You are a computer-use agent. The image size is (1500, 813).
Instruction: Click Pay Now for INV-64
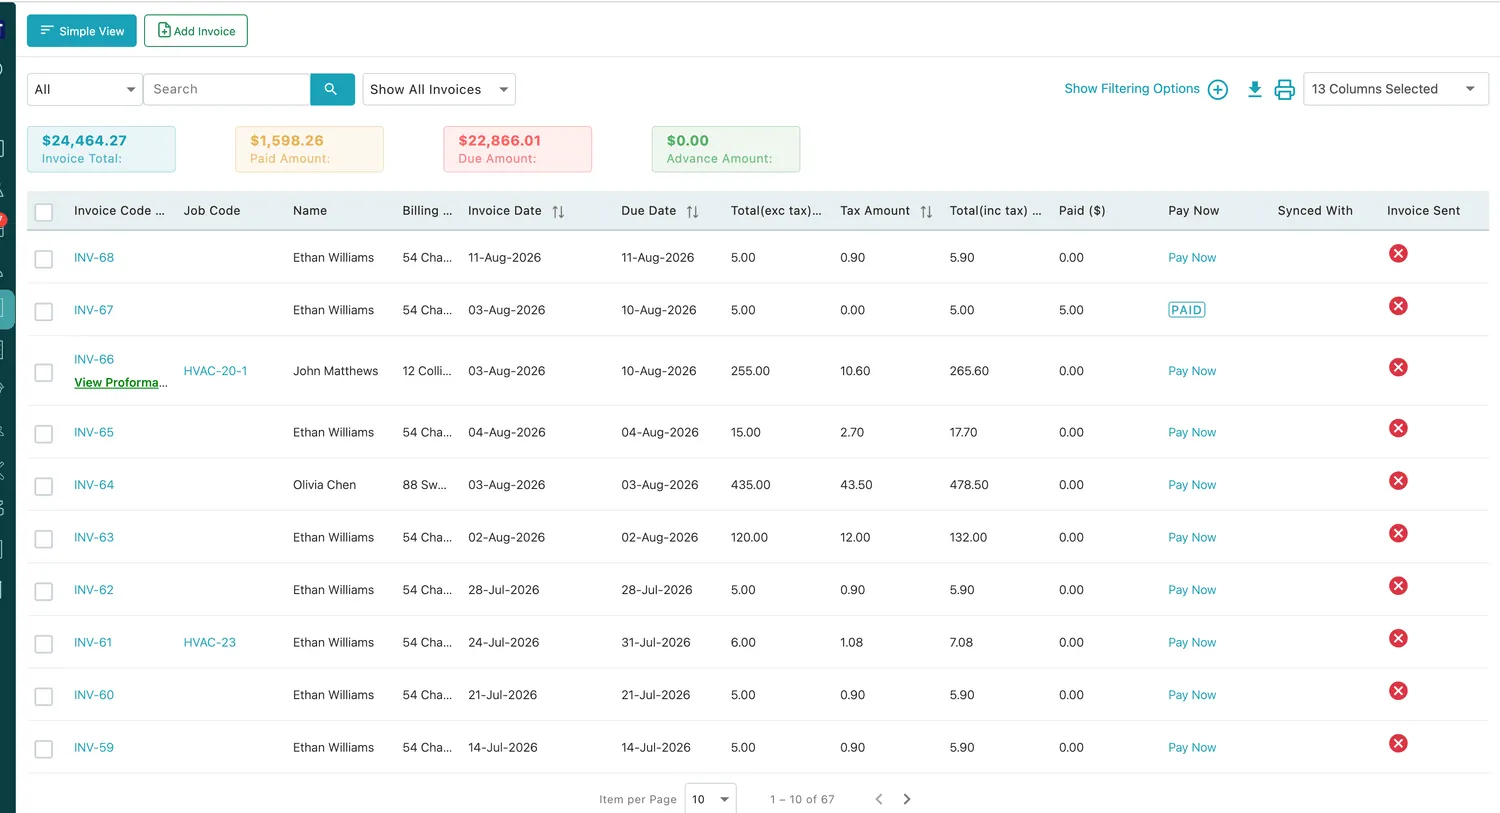point(1192,485)
